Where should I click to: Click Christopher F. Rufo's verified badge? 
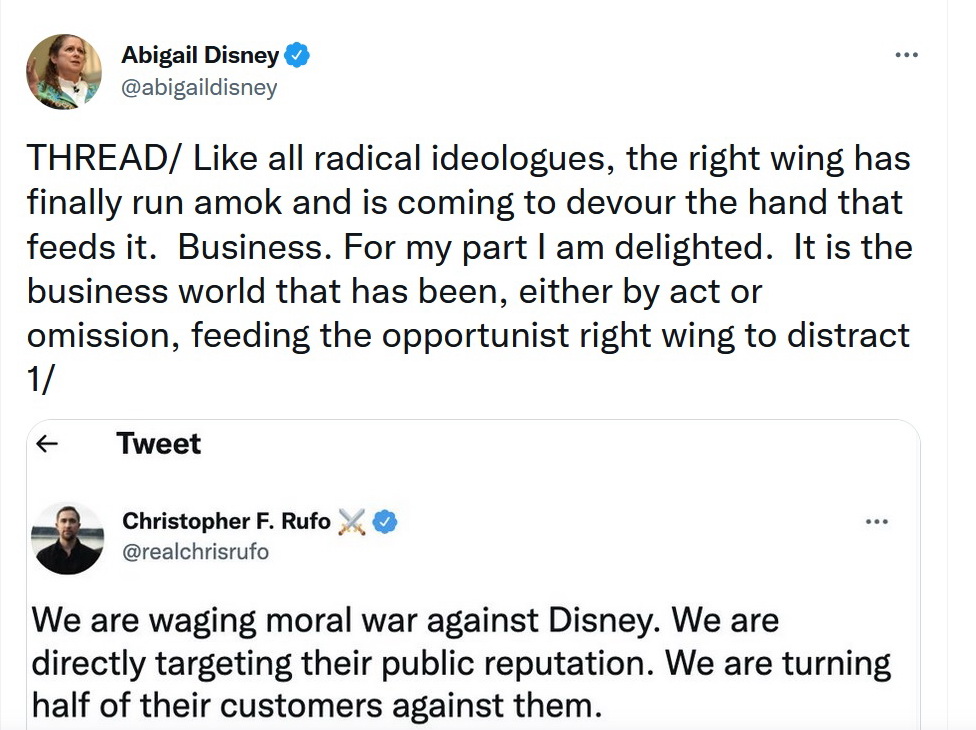click(385, 521)
